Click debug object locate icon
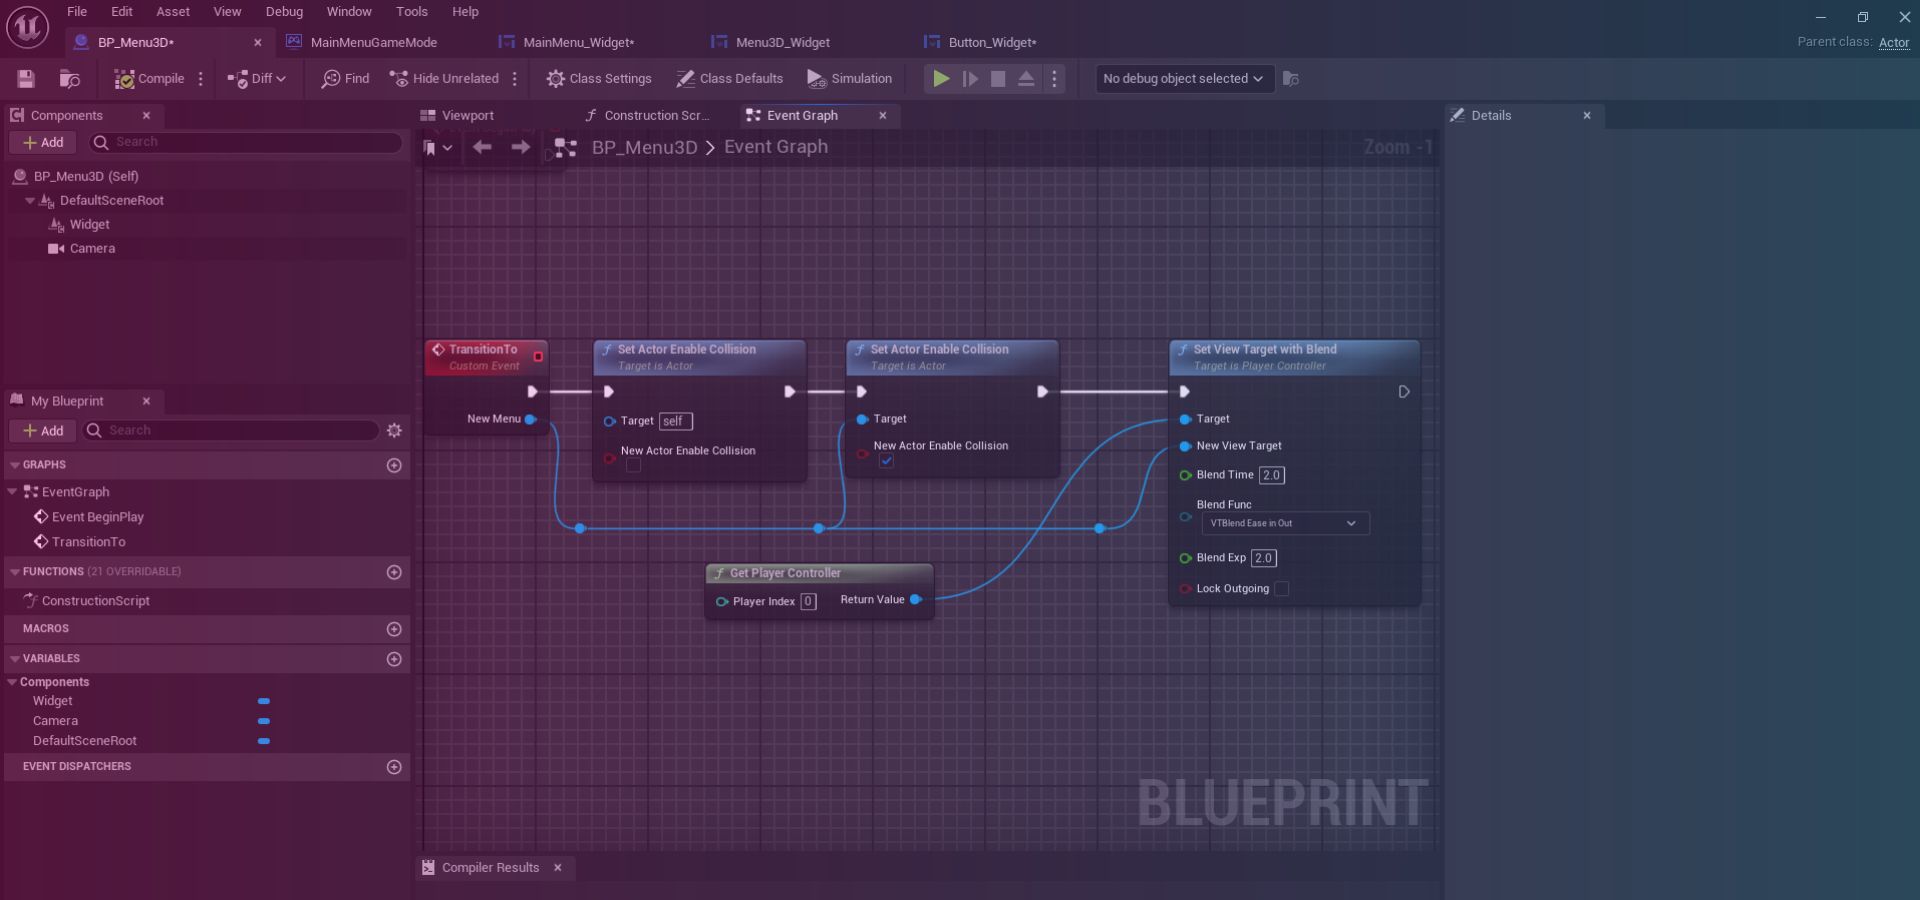Viewport: 1920px width, 900px height. pyautogui.click(x=1291, y=79)
